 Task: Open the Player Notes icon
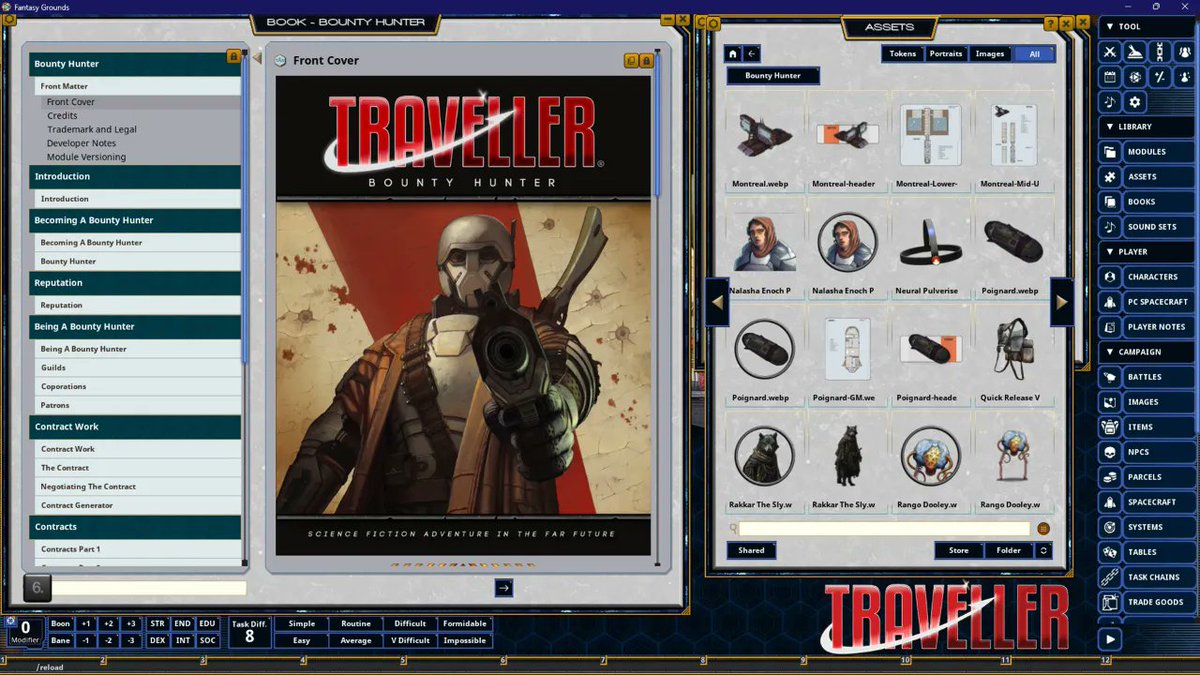(1109, 327)
